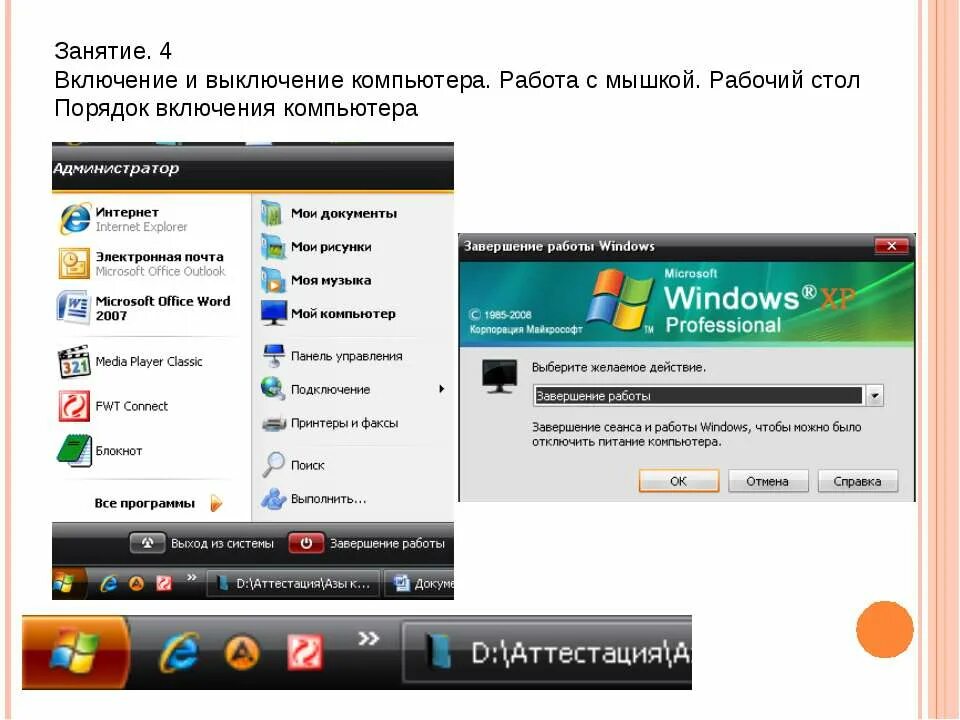Click Интернет label text
The image size is (960, 720).
pos(127,212)
